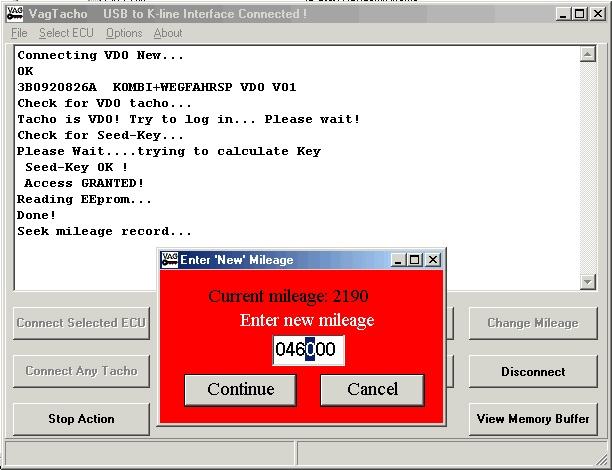The width and height of the screenshot is (612, 470).
Task: Click the Disconnect button
Action: pos(533,371)
